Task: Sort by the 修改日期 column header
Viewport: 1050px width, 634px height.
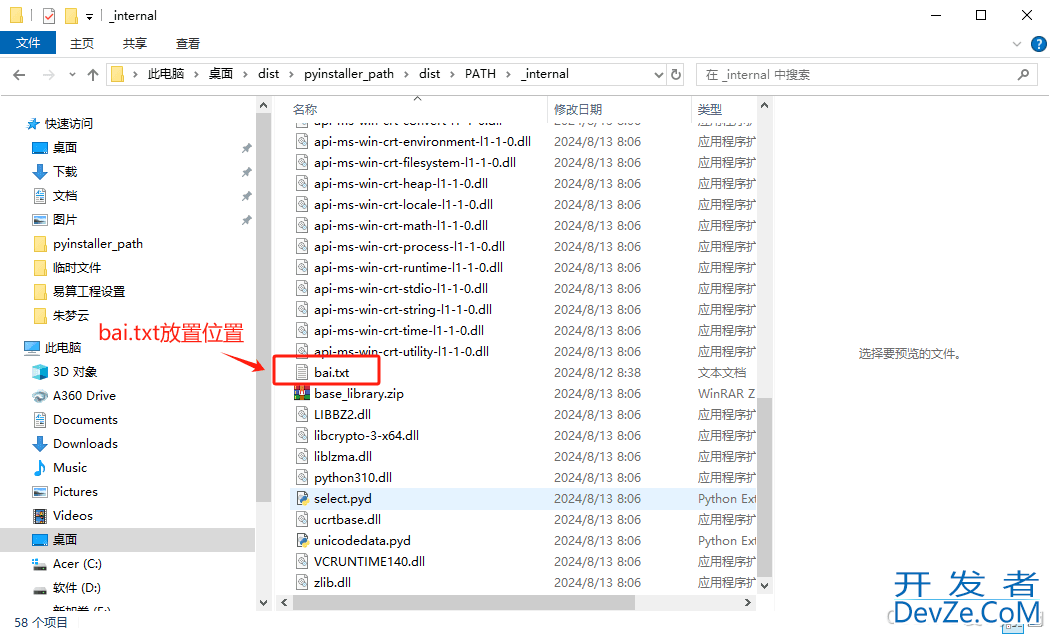Action: [578, 109]
